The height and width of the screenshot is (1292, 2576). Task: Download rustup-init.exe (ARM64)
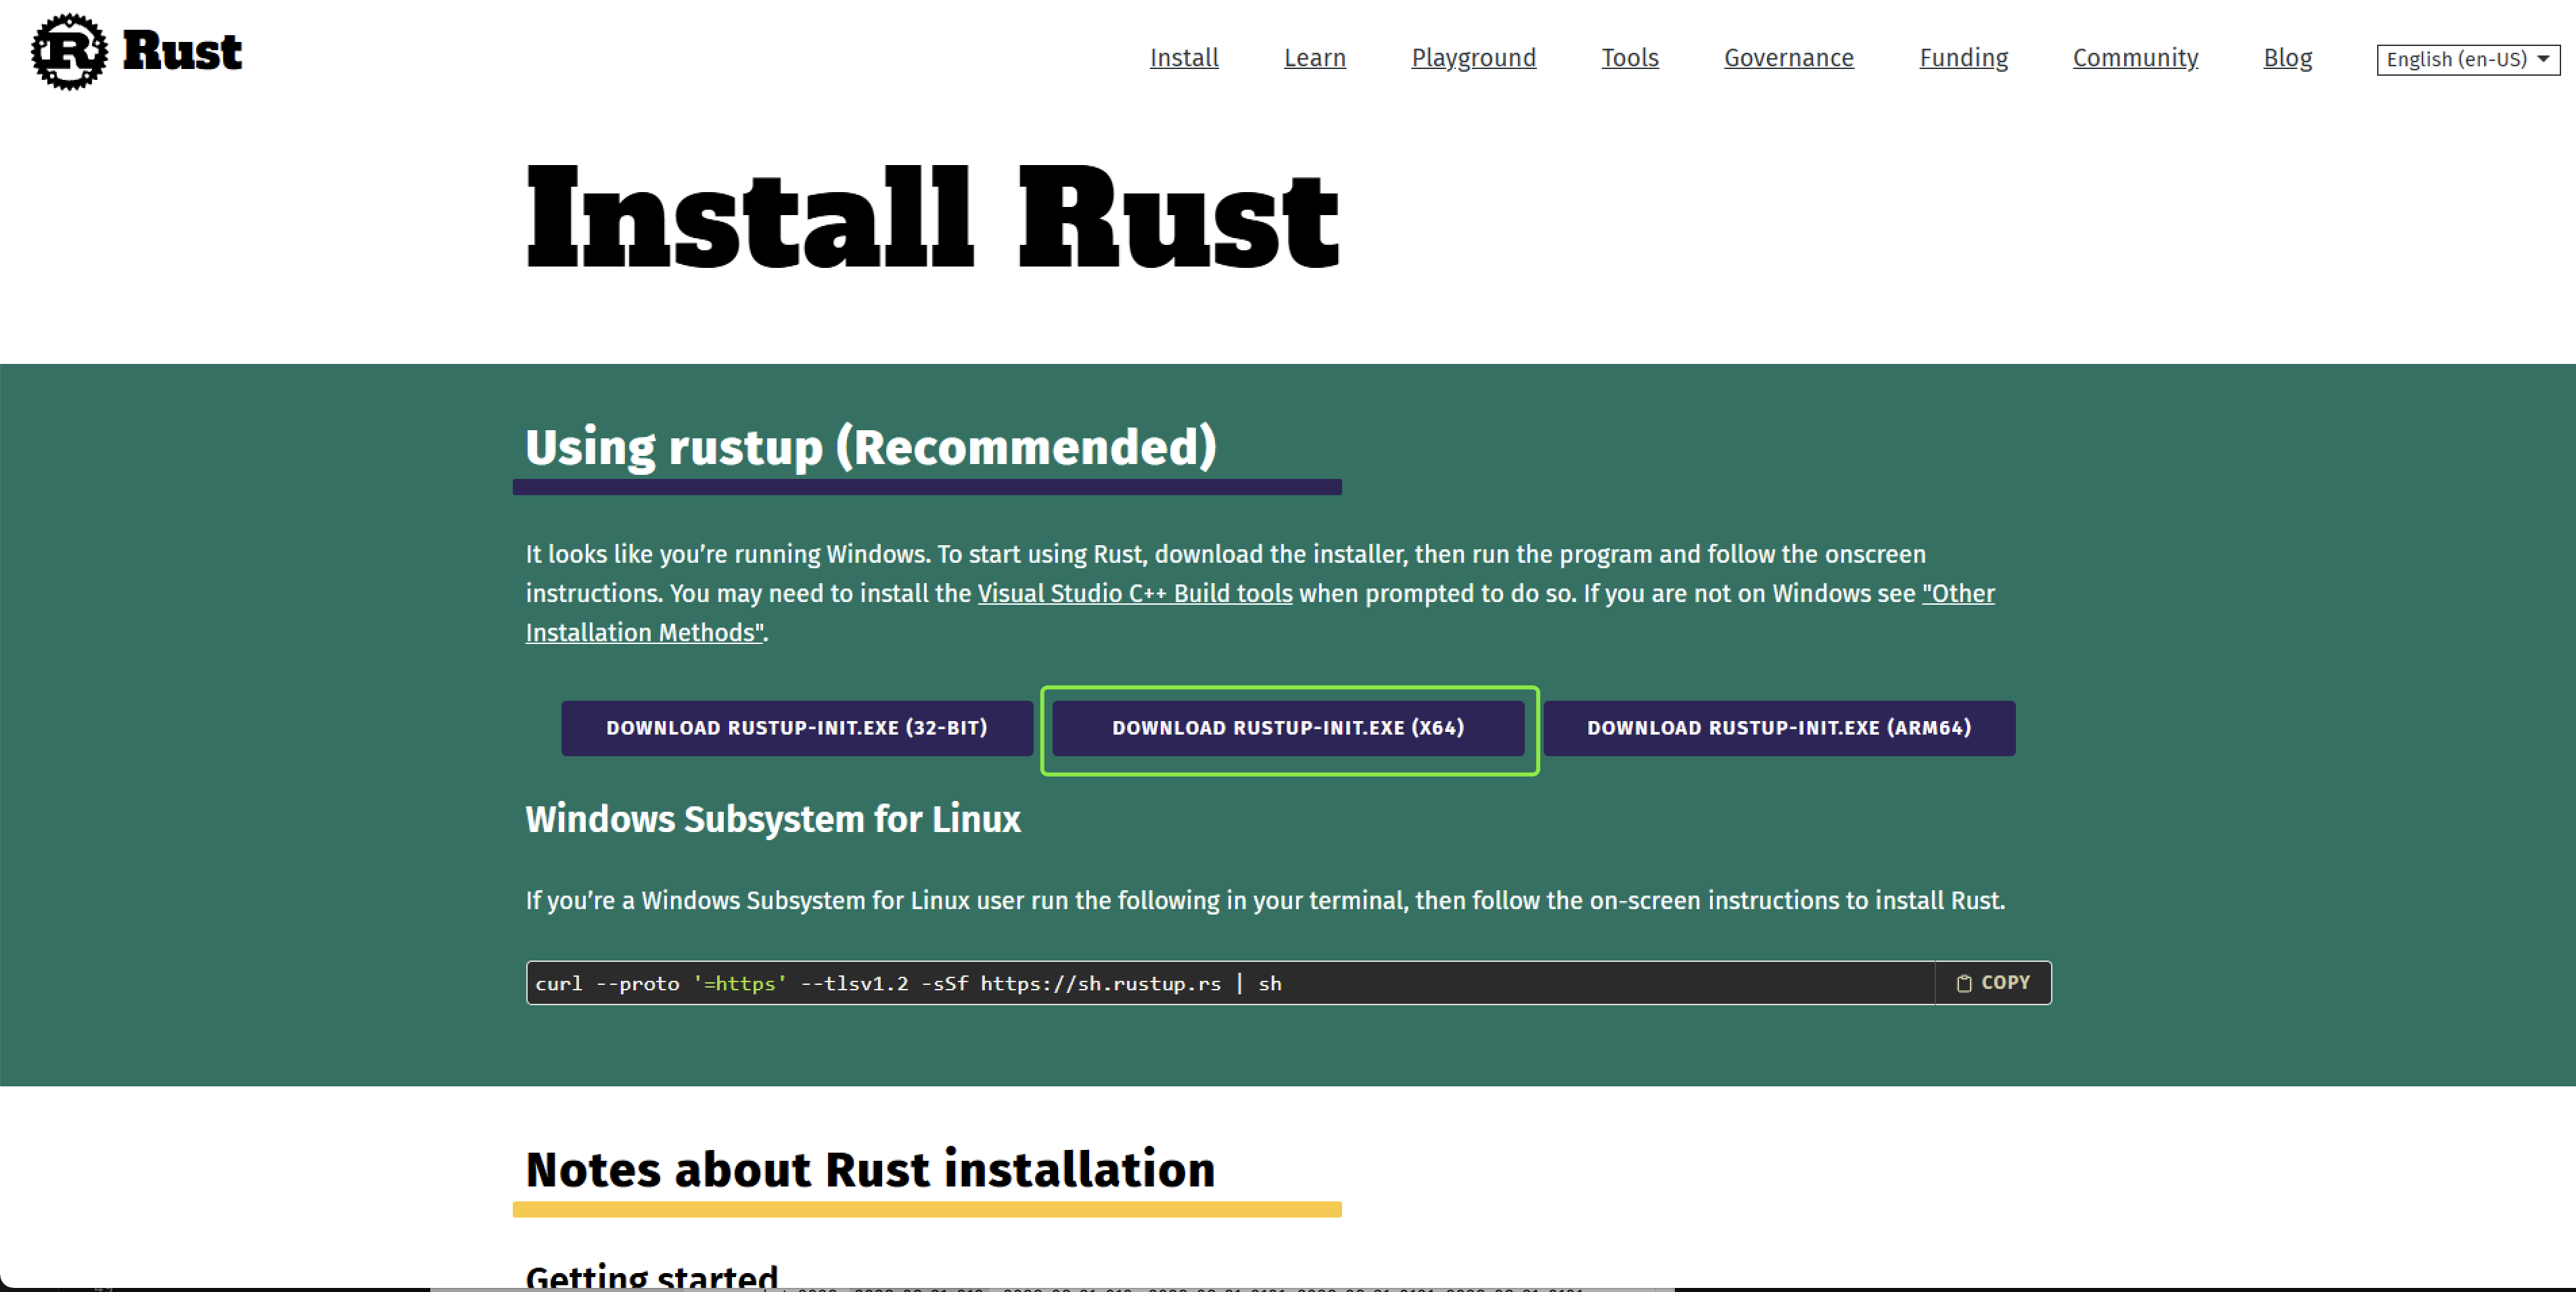(1779, 728)
